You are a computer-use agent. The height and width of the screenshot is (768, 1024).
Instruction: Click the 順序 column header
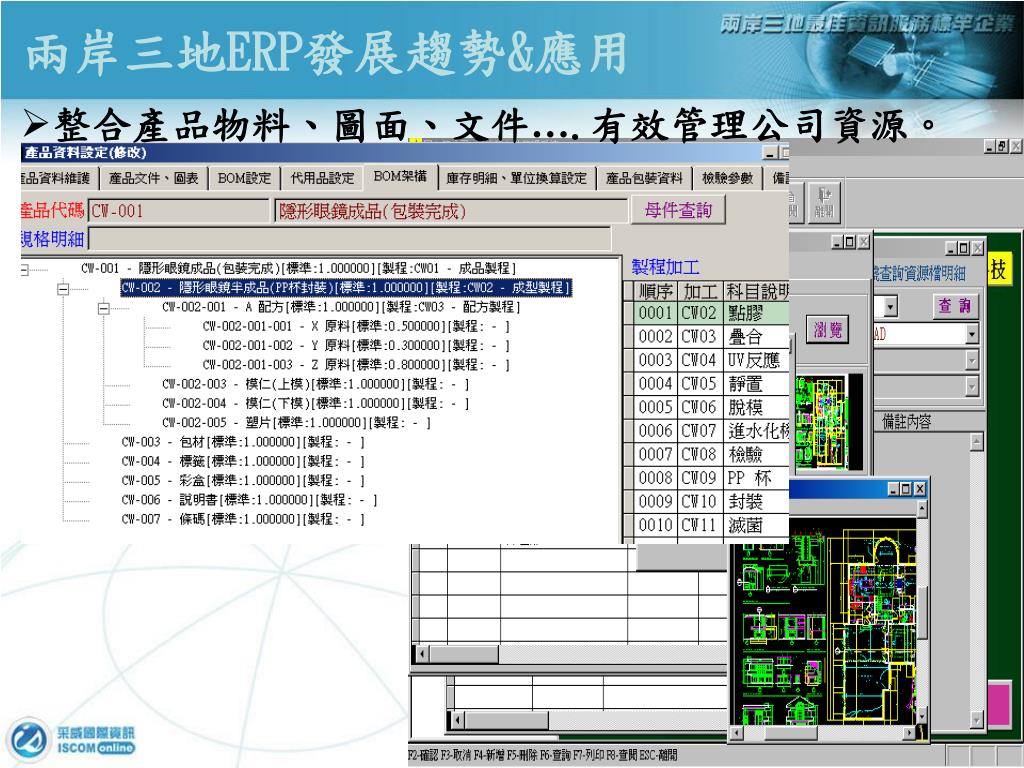pos(656,291)
